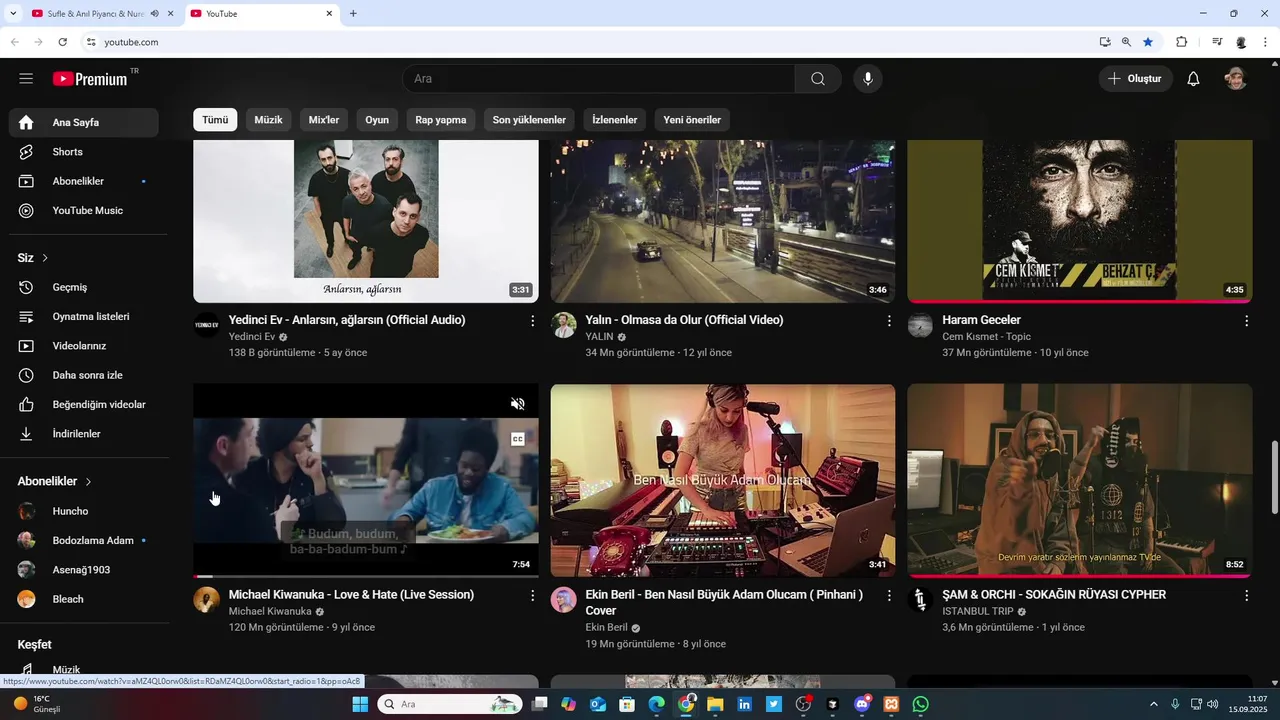Open the account avatar menu
1280x720 pixels.
[x=1236, y=79]
